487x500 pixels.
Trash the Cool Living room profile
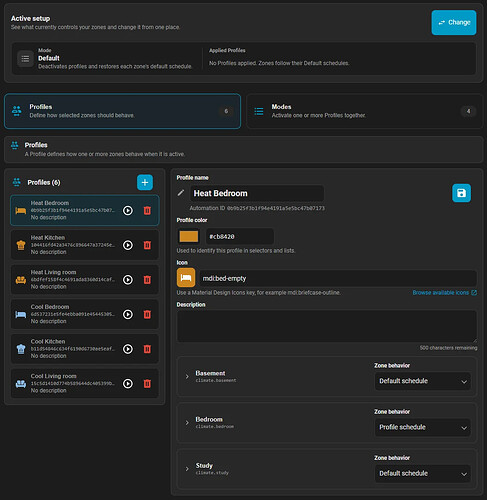pyautogui.click(x=147, y=384)
